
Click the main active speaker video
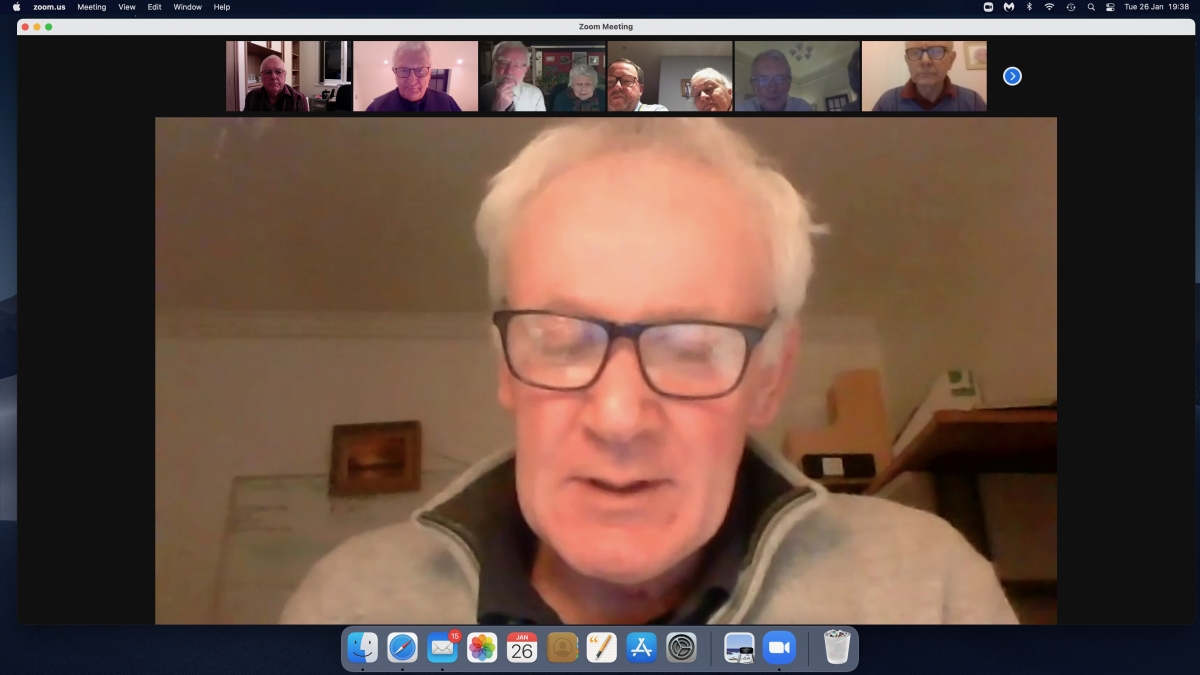[606, 370]
